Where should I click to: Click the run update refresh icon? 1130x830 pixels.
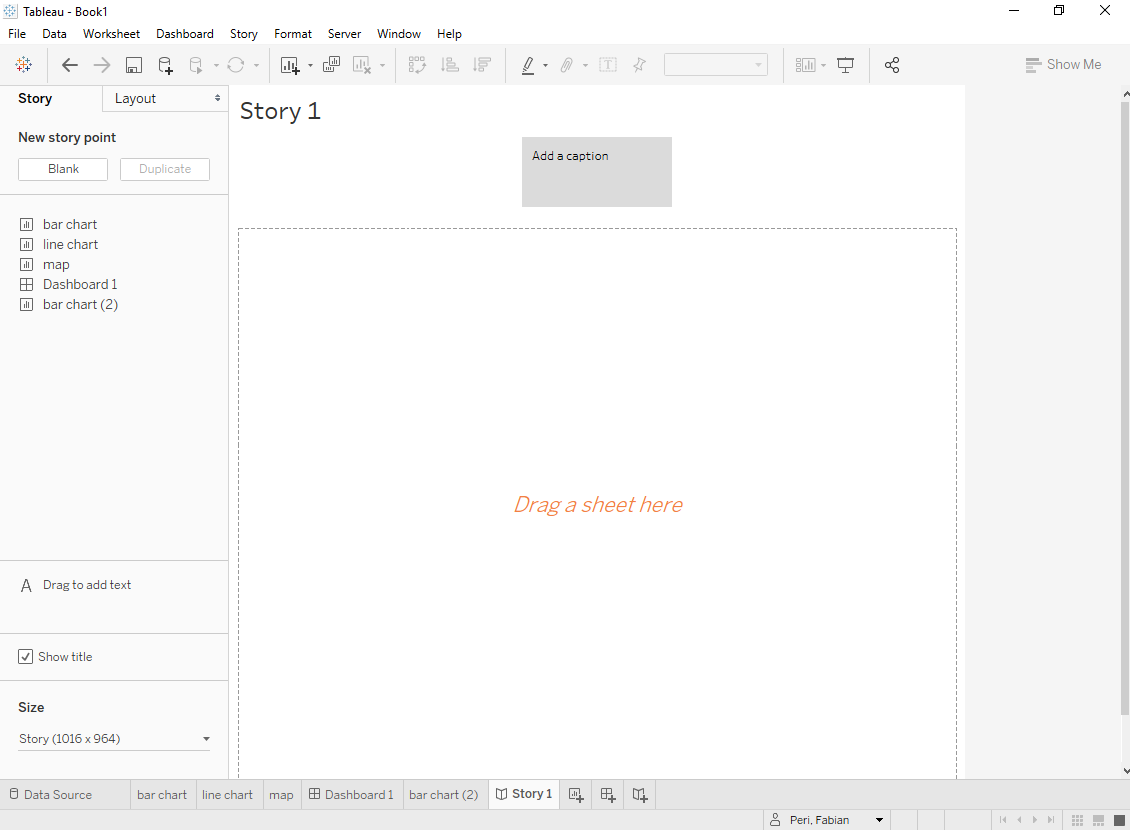tap(236, 65)
